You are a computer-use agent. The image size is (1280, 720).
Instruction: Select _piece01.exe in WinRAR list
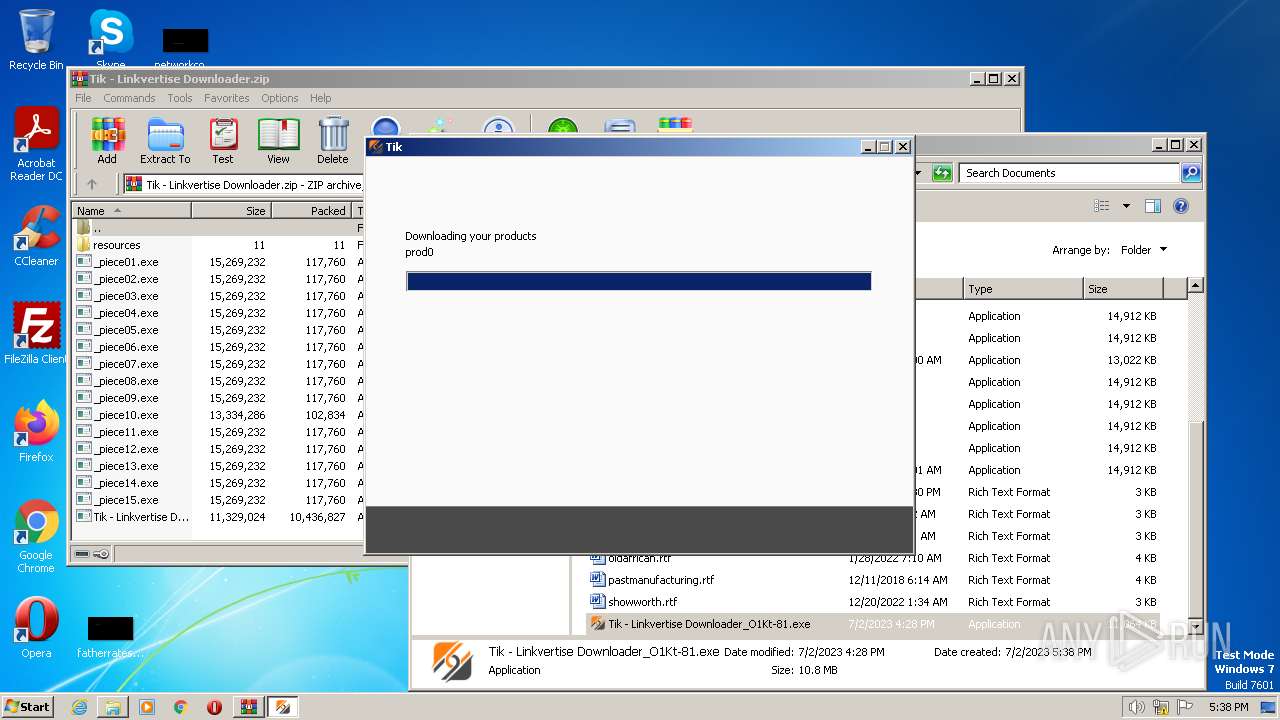tap(125, 262)
